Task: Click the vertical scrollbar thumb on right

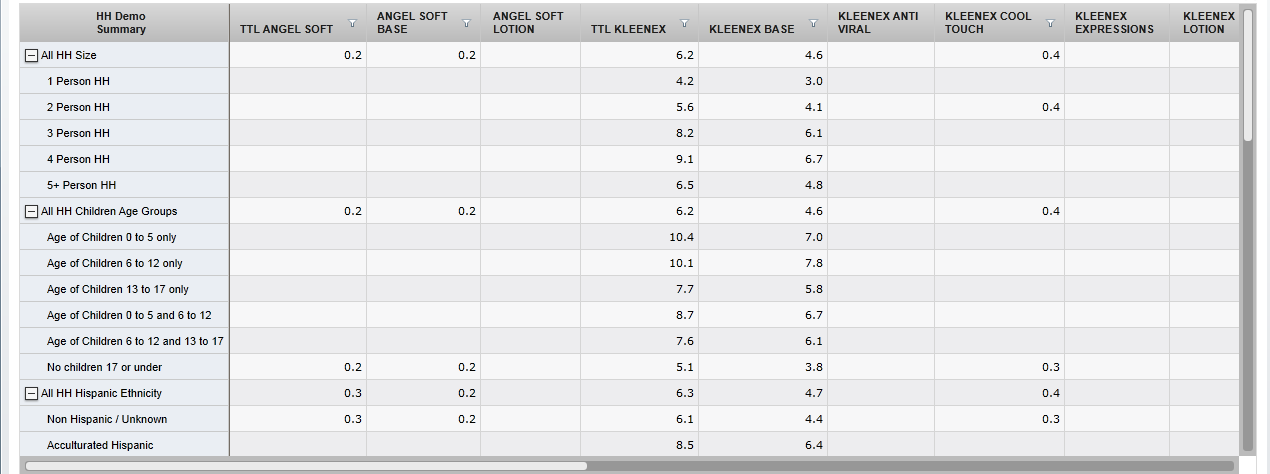Action: tap(1247, 75)
